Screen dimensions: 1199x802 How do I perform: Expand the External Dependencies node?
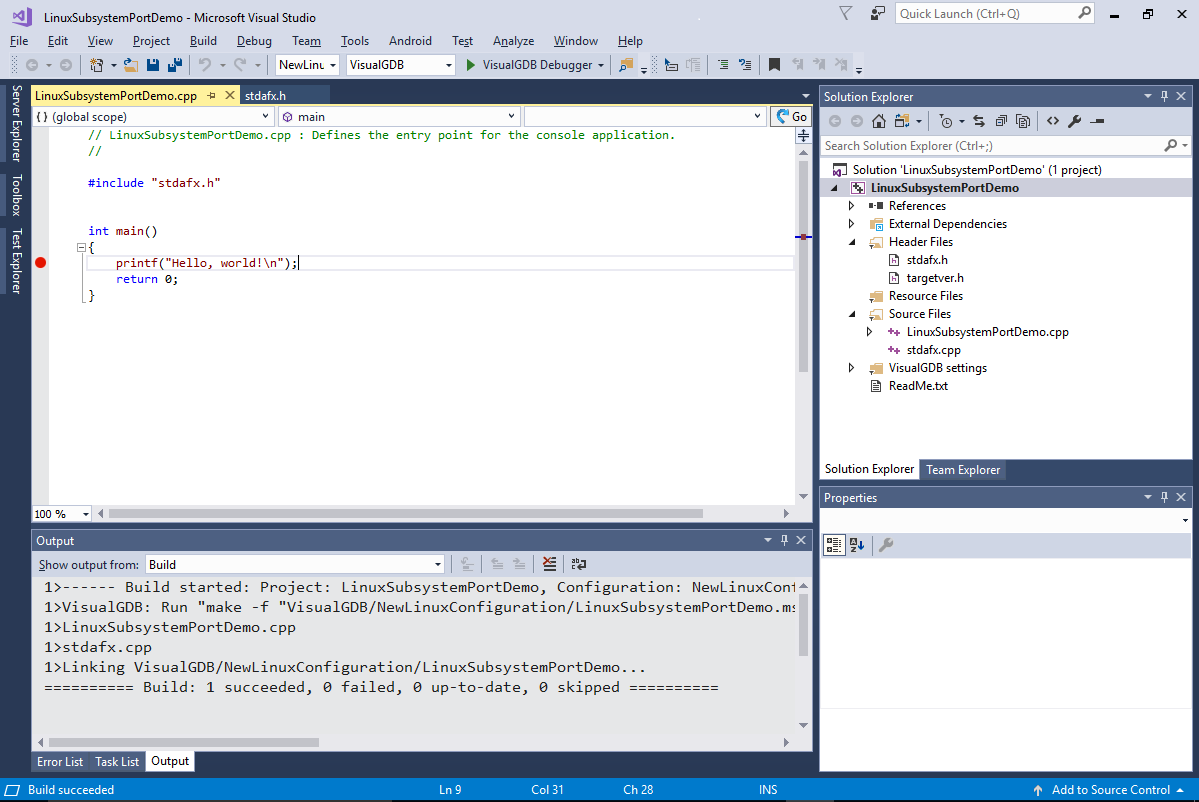coord(851,224)
